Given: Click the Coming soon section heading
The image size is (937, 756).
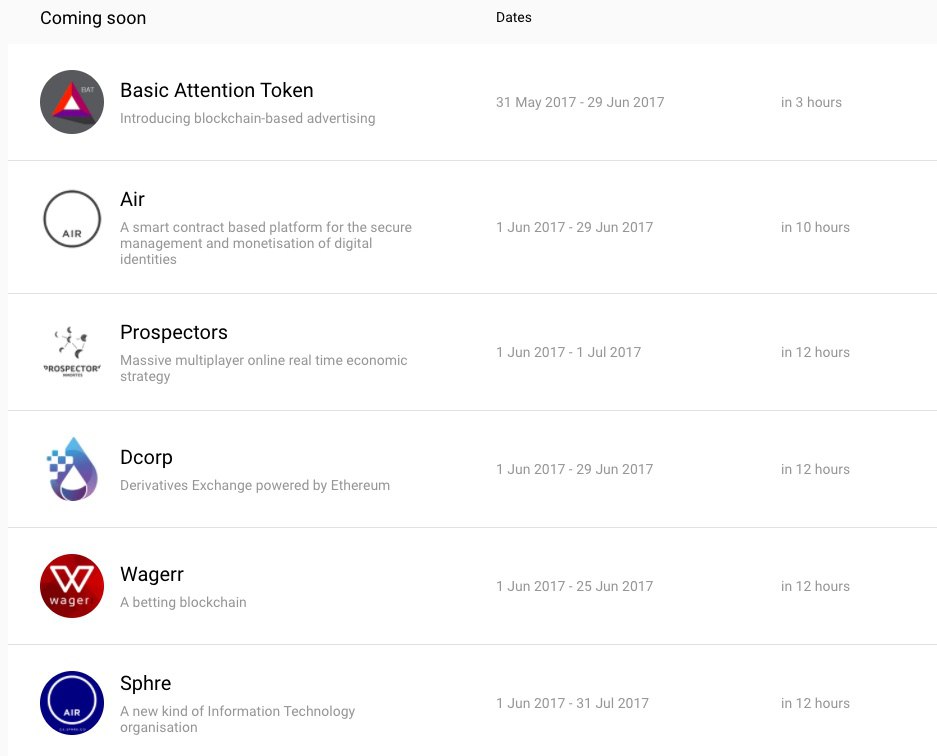Looking at the screenshot, I should click(x=93, y=18).
